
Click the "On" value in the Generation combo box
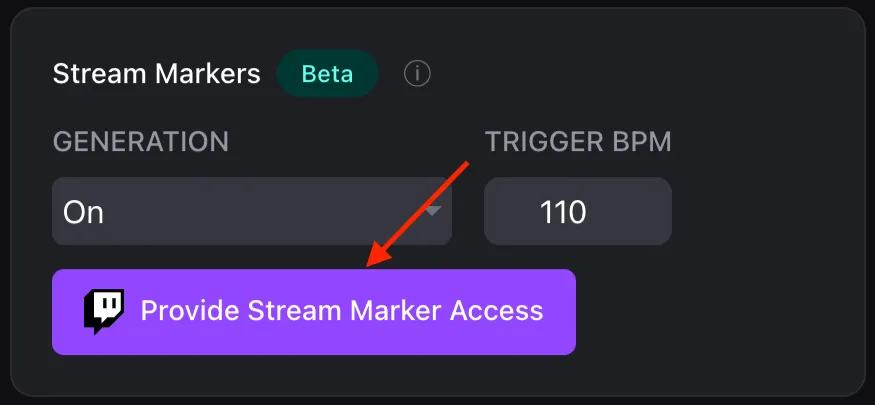(83, 213)
